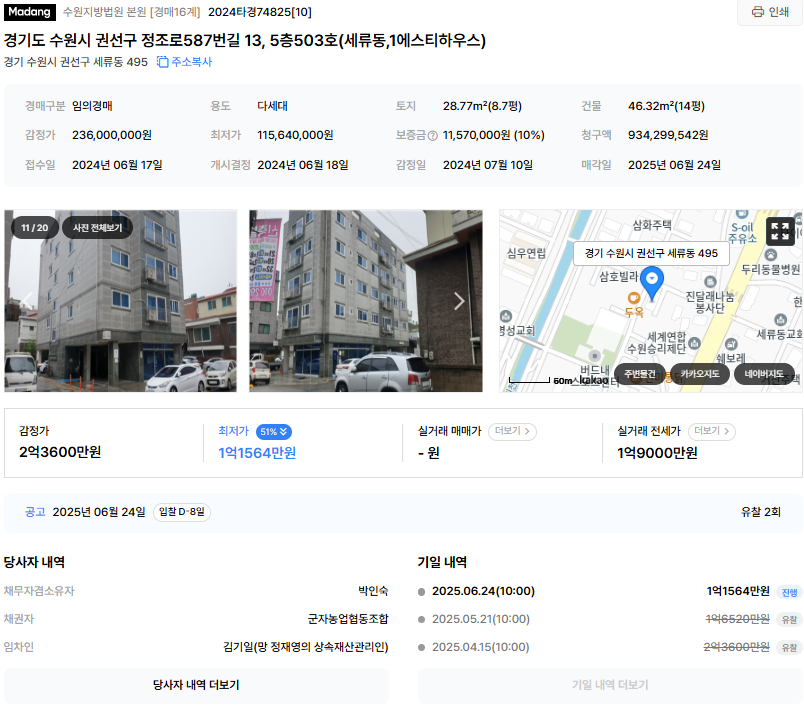Click the 진행 status badge

[789, 593]
